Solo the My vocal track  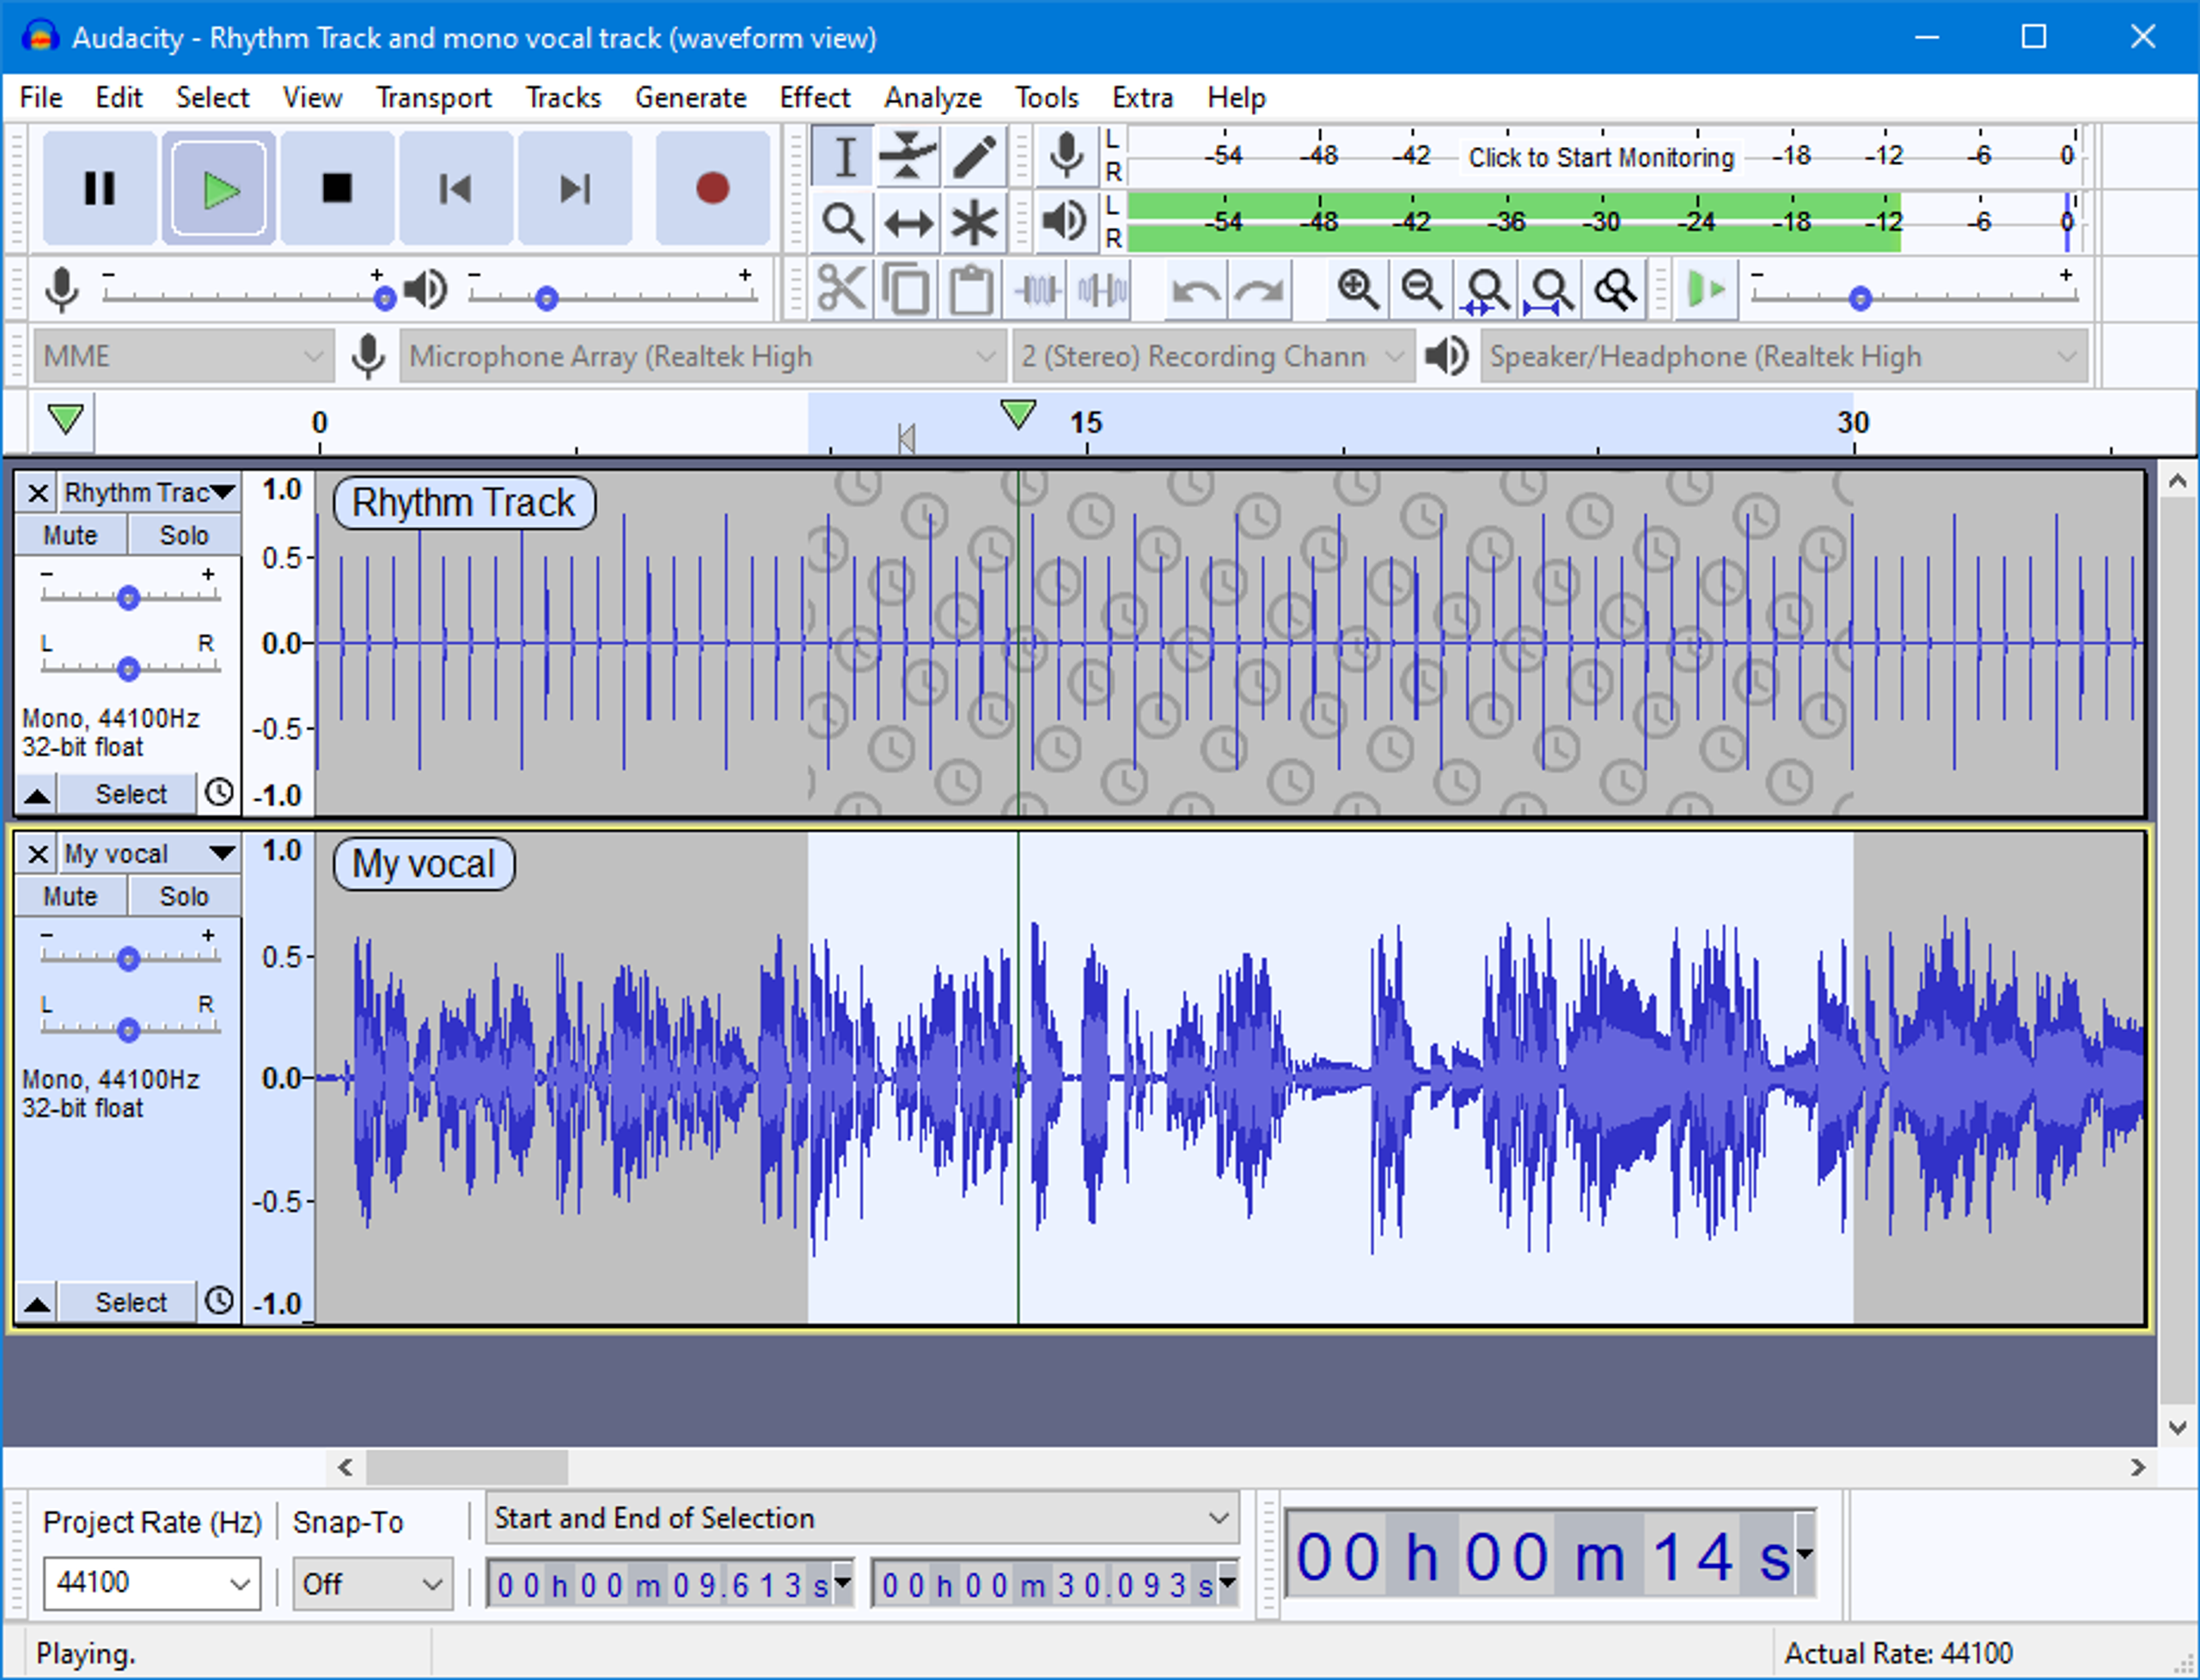click(x=184, y=896)
